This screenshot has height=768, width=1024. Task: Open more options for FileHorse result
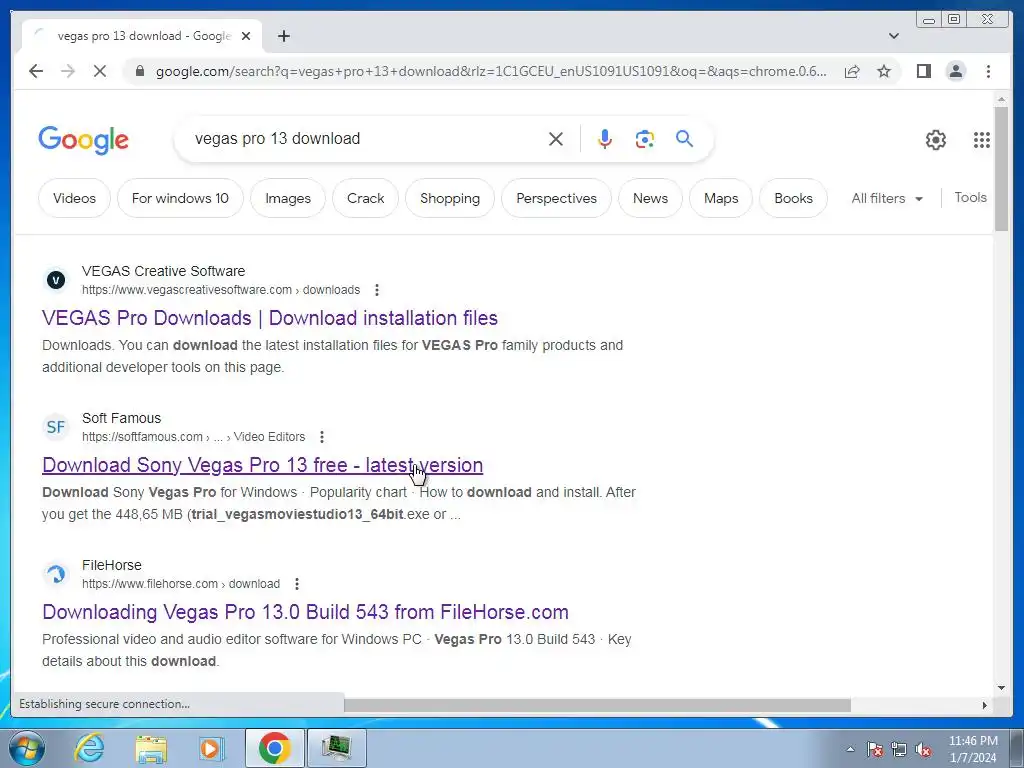(x=296, y=584)
